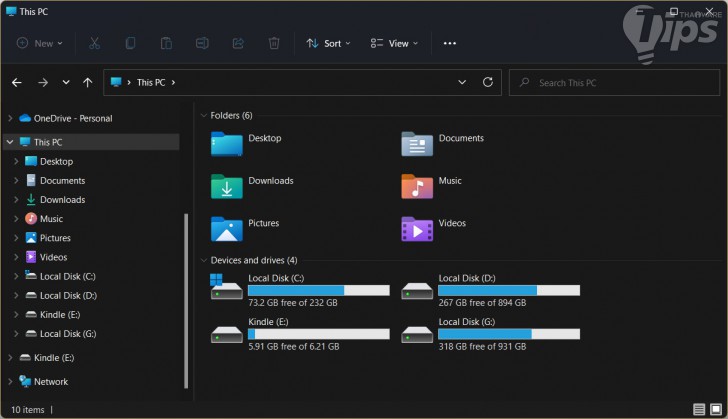Click the Cut scissors icon
728x419 pixels.
point(94,43)
